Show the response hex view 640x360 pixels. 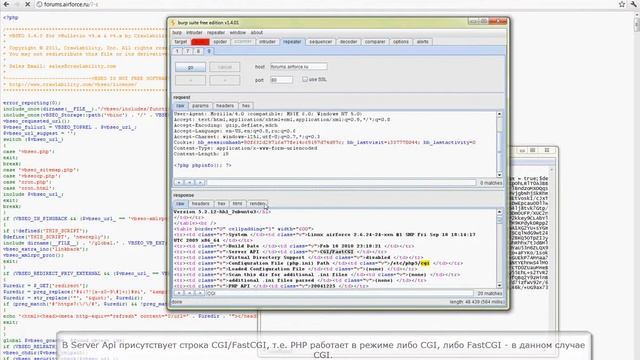point(221,204)
